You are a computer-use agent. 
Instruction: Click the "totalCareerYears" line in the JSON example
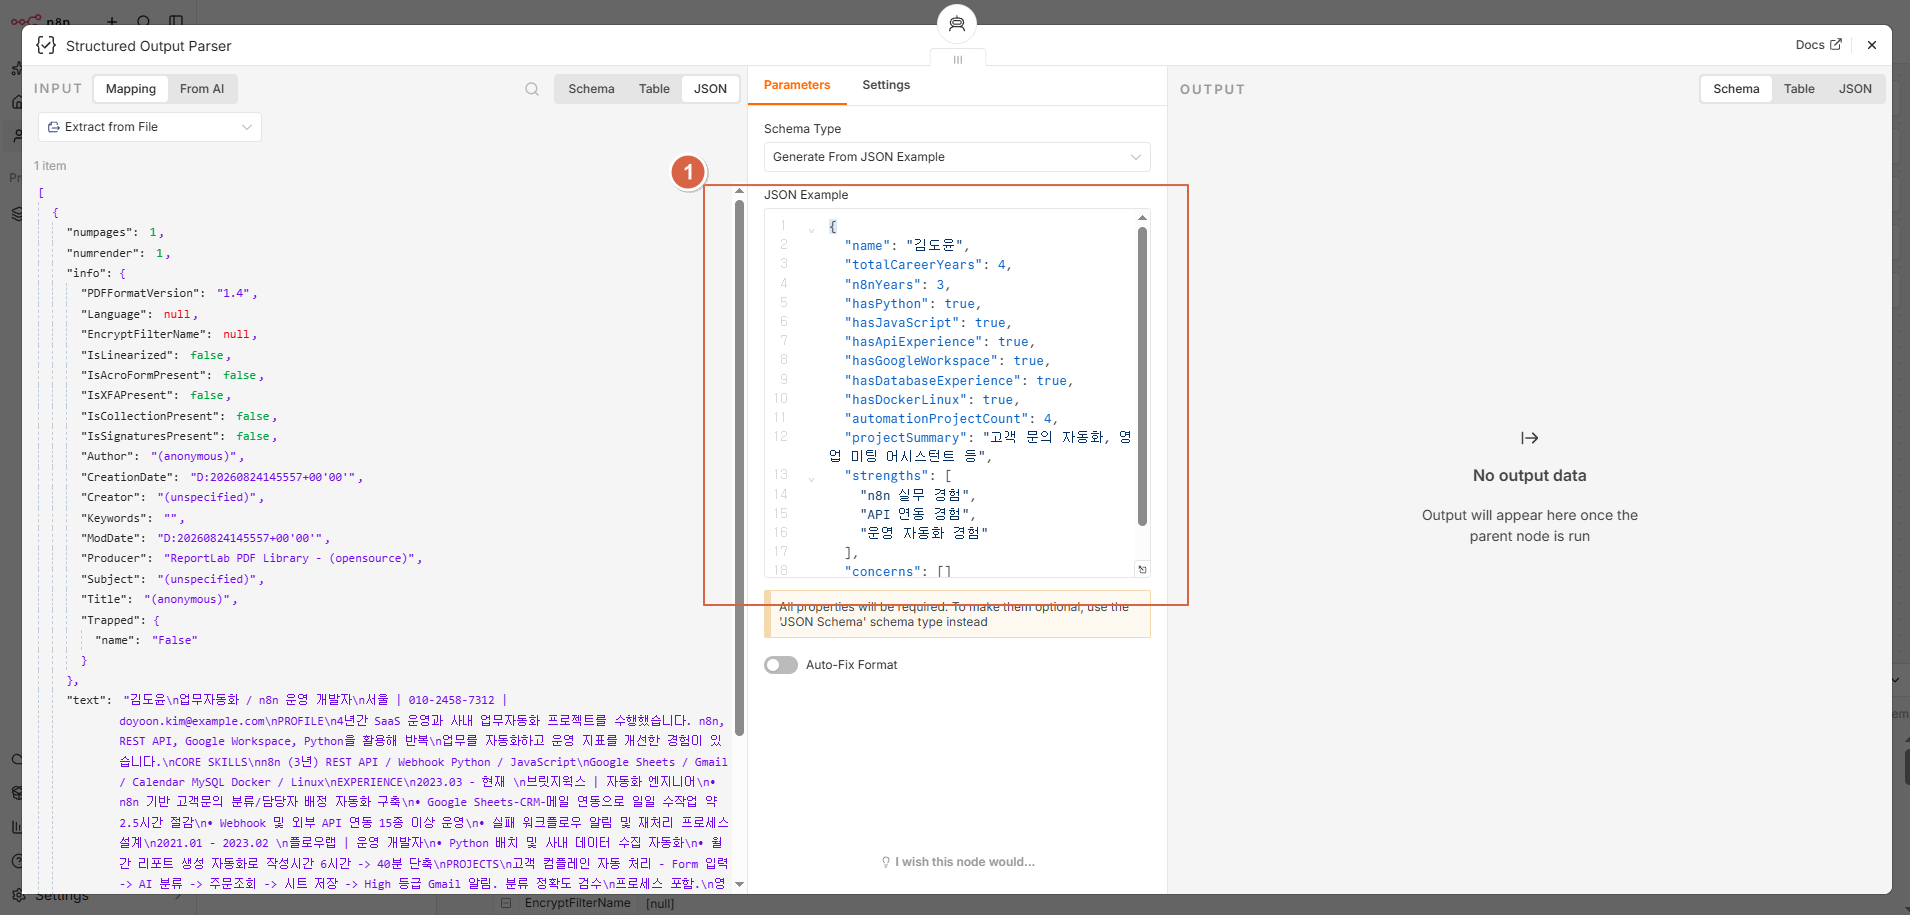pos(928,265)
